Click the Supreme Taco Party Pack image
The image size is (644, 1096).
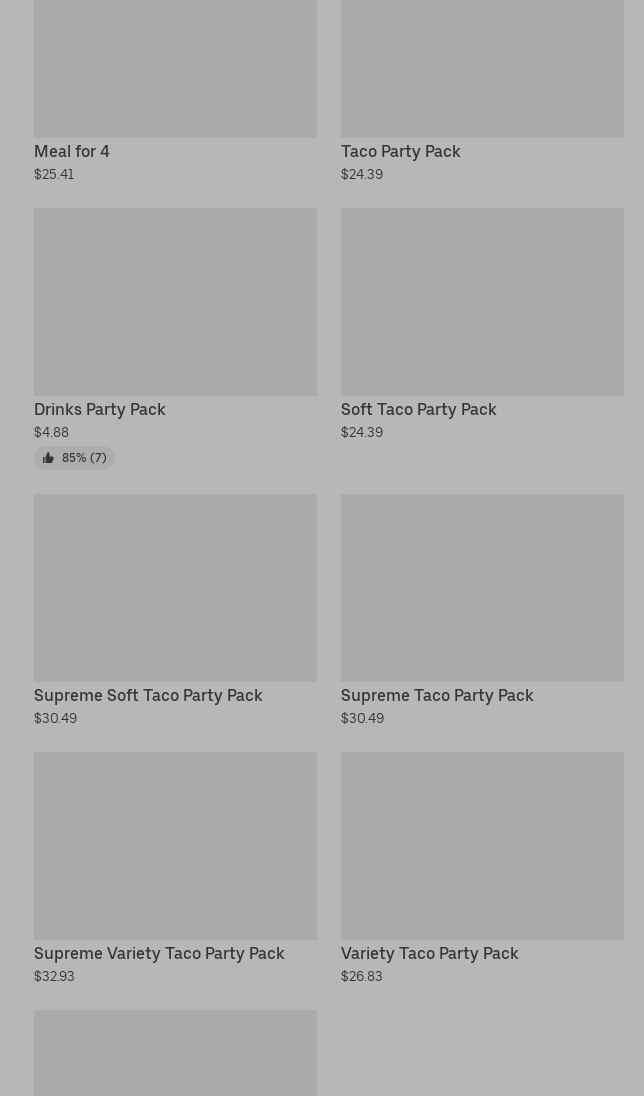482,588
